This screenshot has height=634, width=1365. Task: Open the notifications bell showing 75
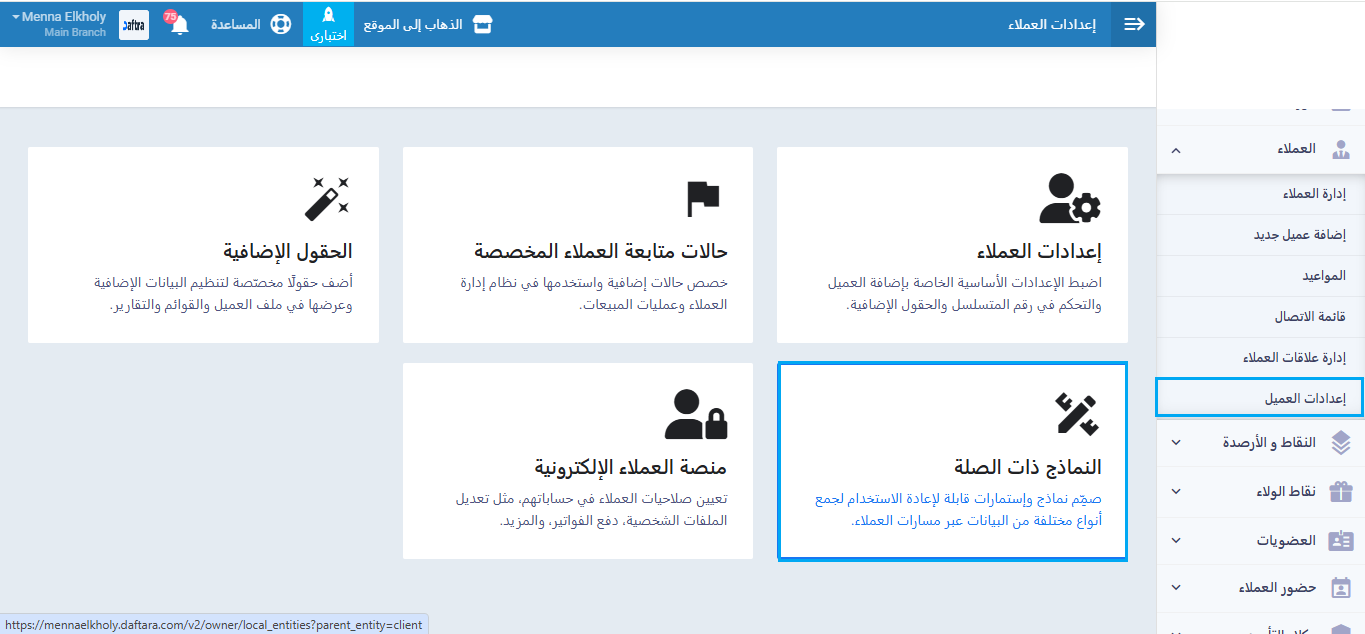click(179, 25)
